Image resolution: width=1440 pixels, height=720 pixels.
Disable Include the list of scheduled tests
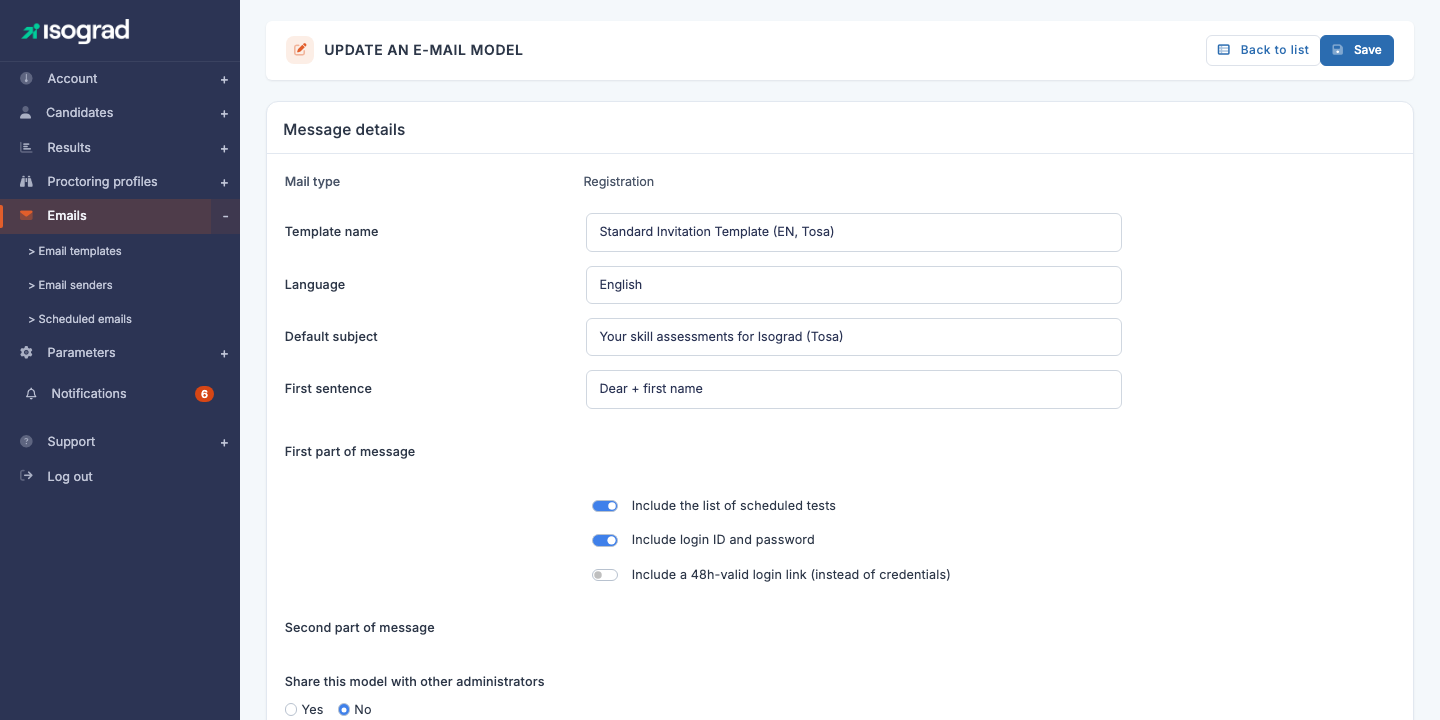[605, 506]
